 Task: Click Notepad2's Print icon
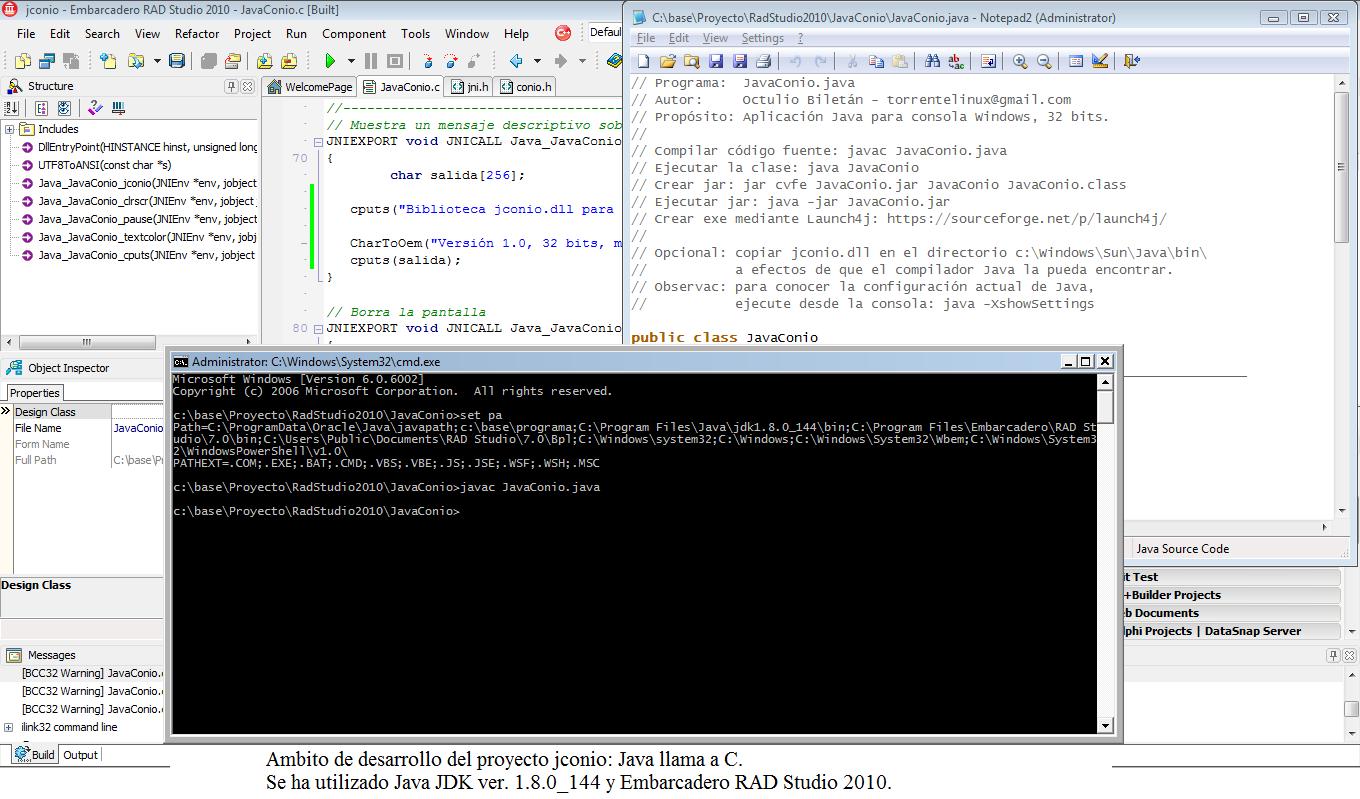pos(764,61)
